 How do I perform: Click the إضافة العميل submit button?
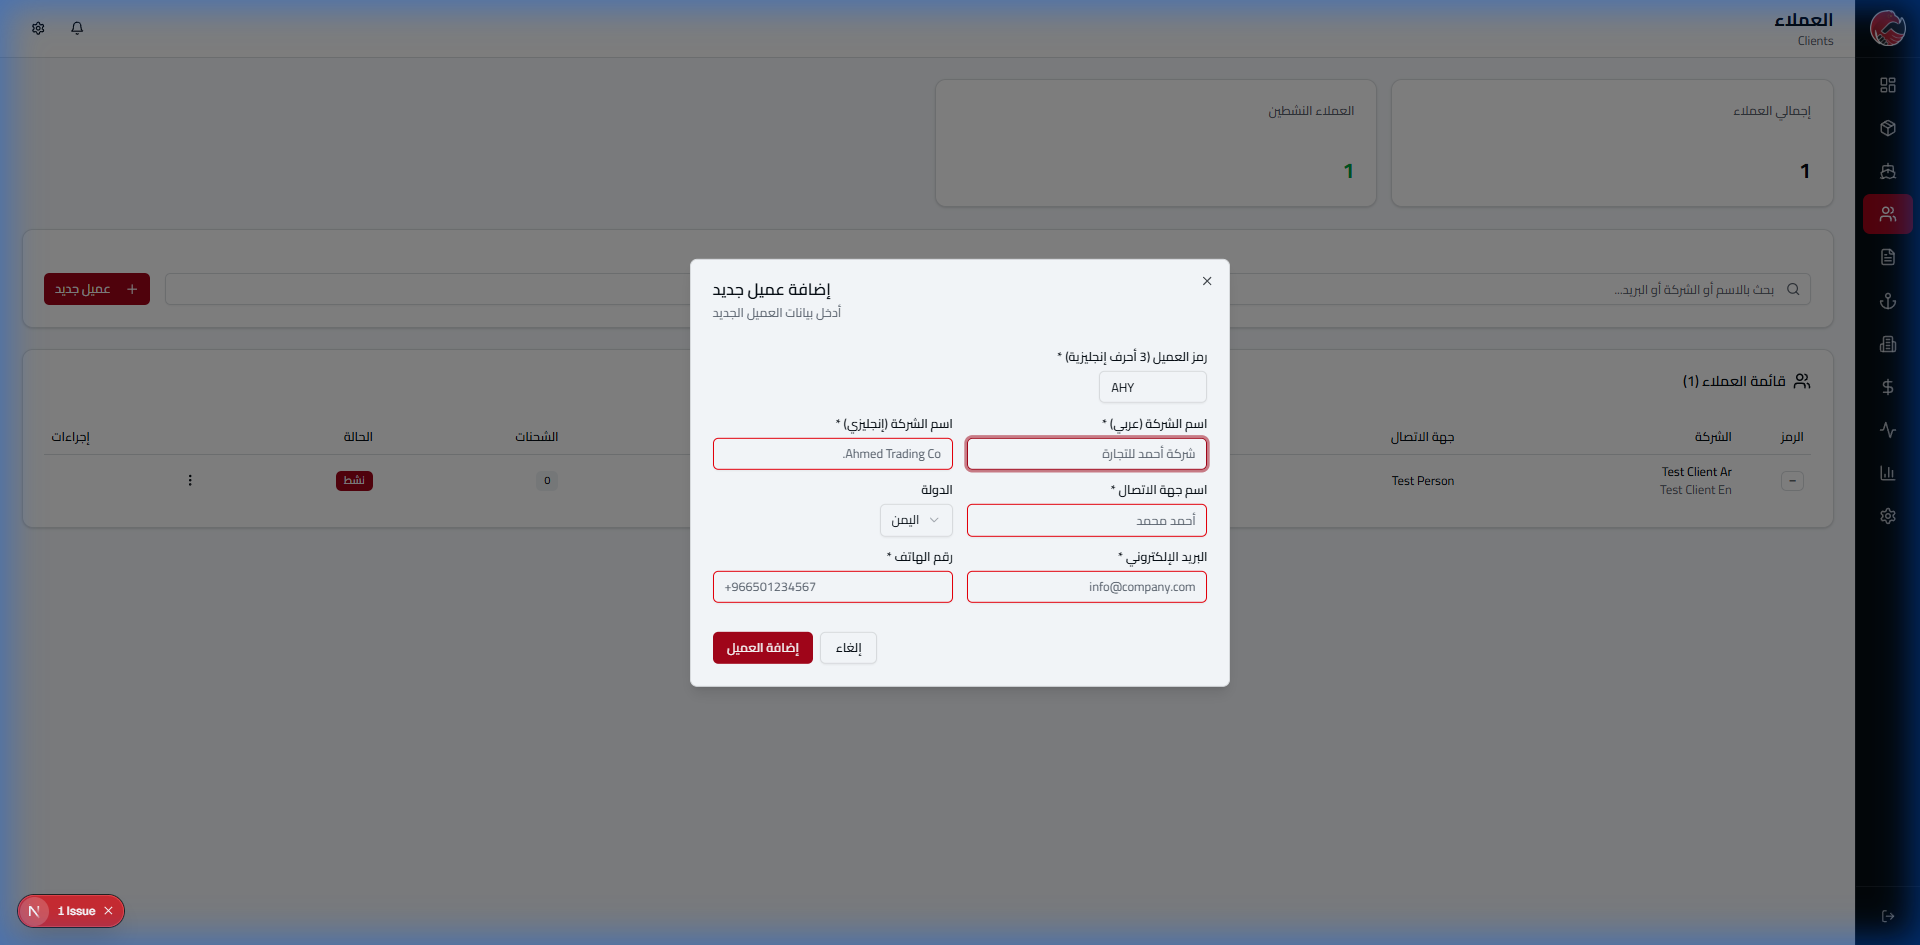(762, 648)
